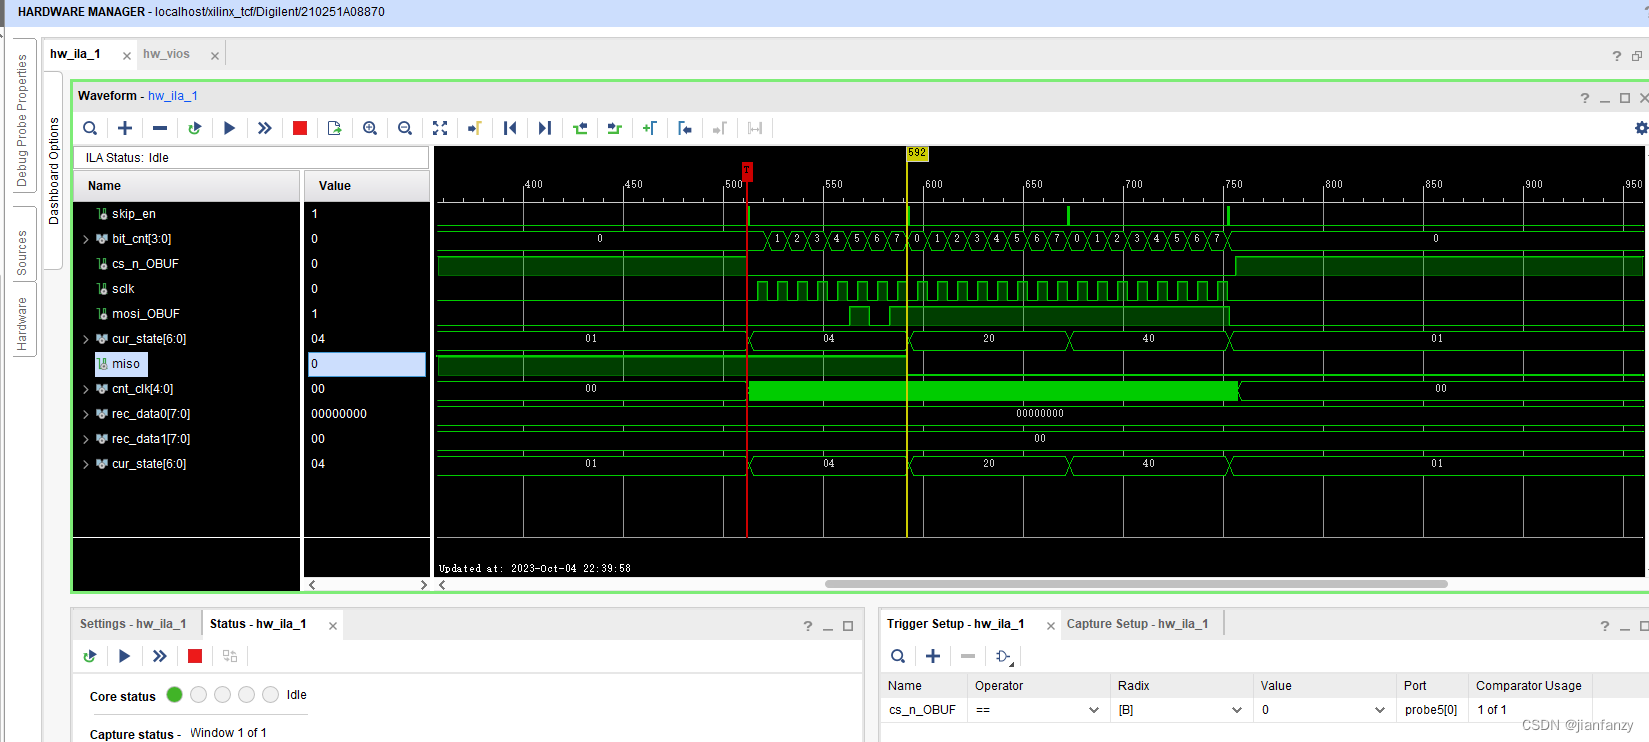Click the Value column header
The width and height of the screenshot is (1649, 742).
click(x=367, y=186)
